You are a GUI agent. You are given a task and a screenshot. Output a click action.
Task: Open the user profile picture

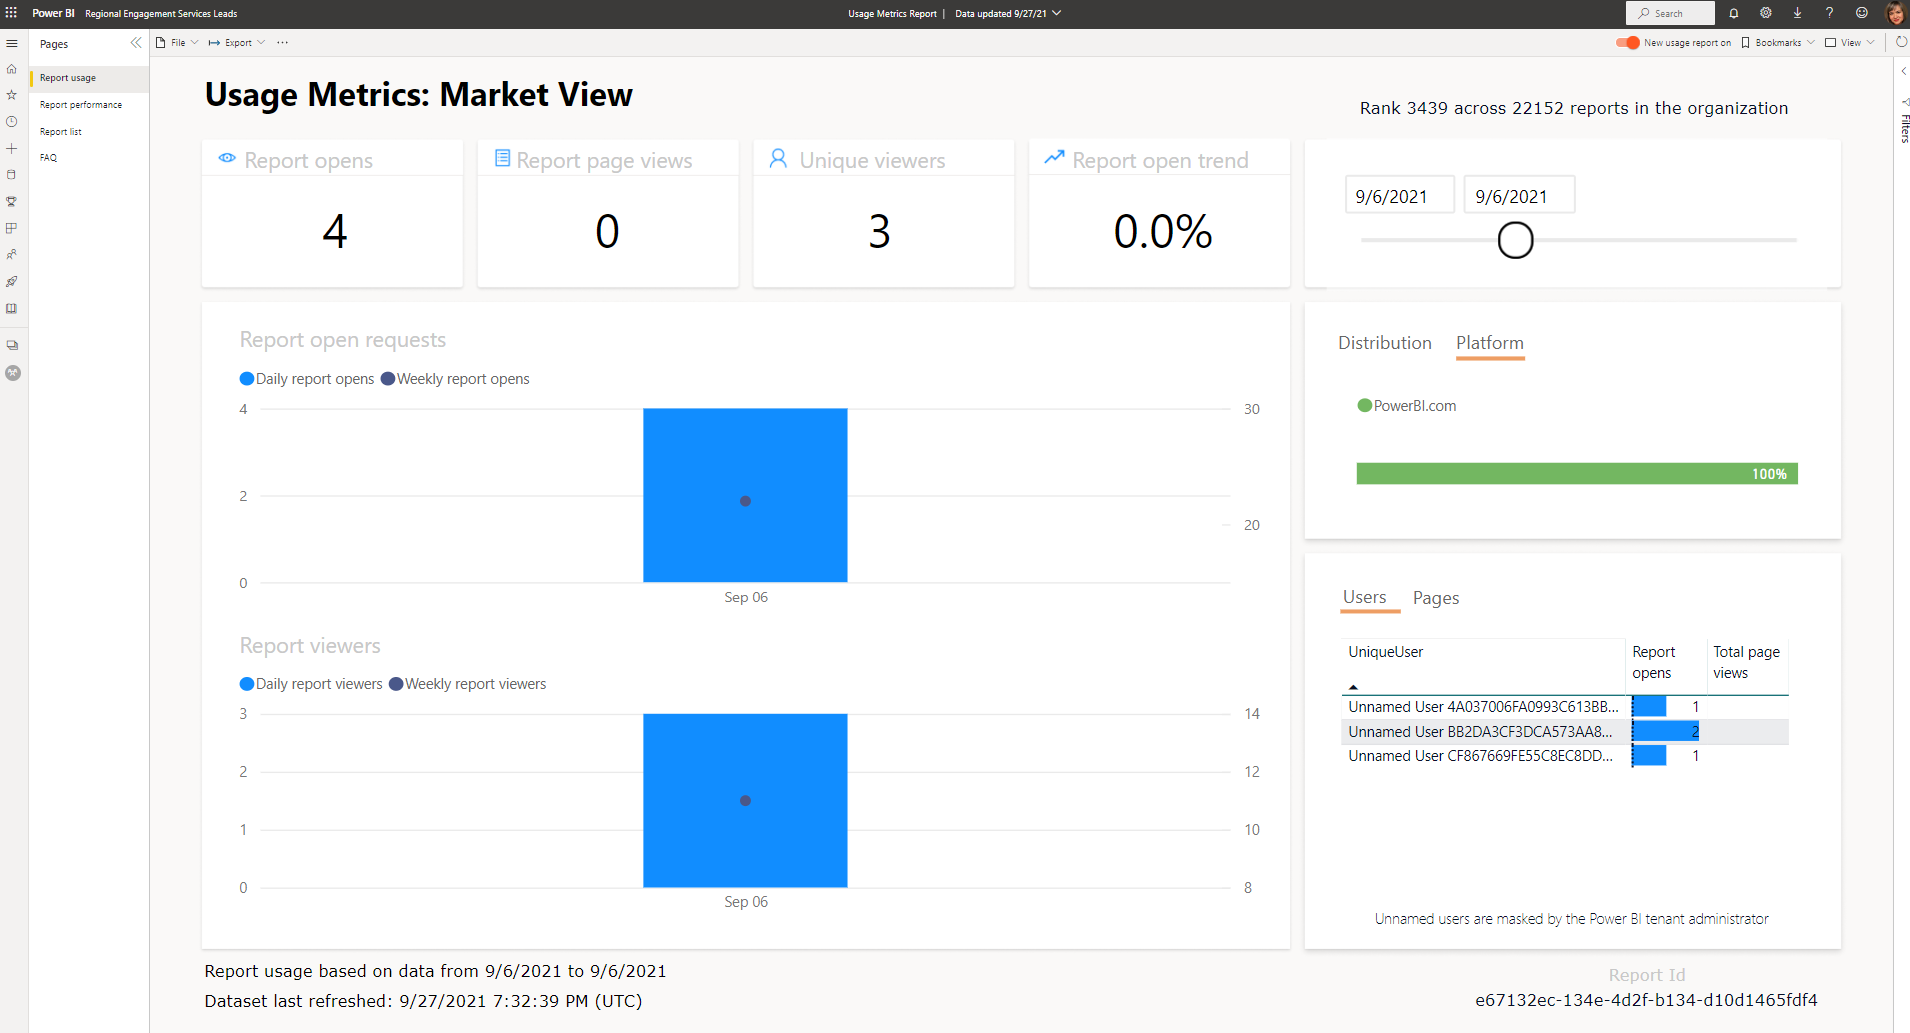click(x=1895, y=13)
